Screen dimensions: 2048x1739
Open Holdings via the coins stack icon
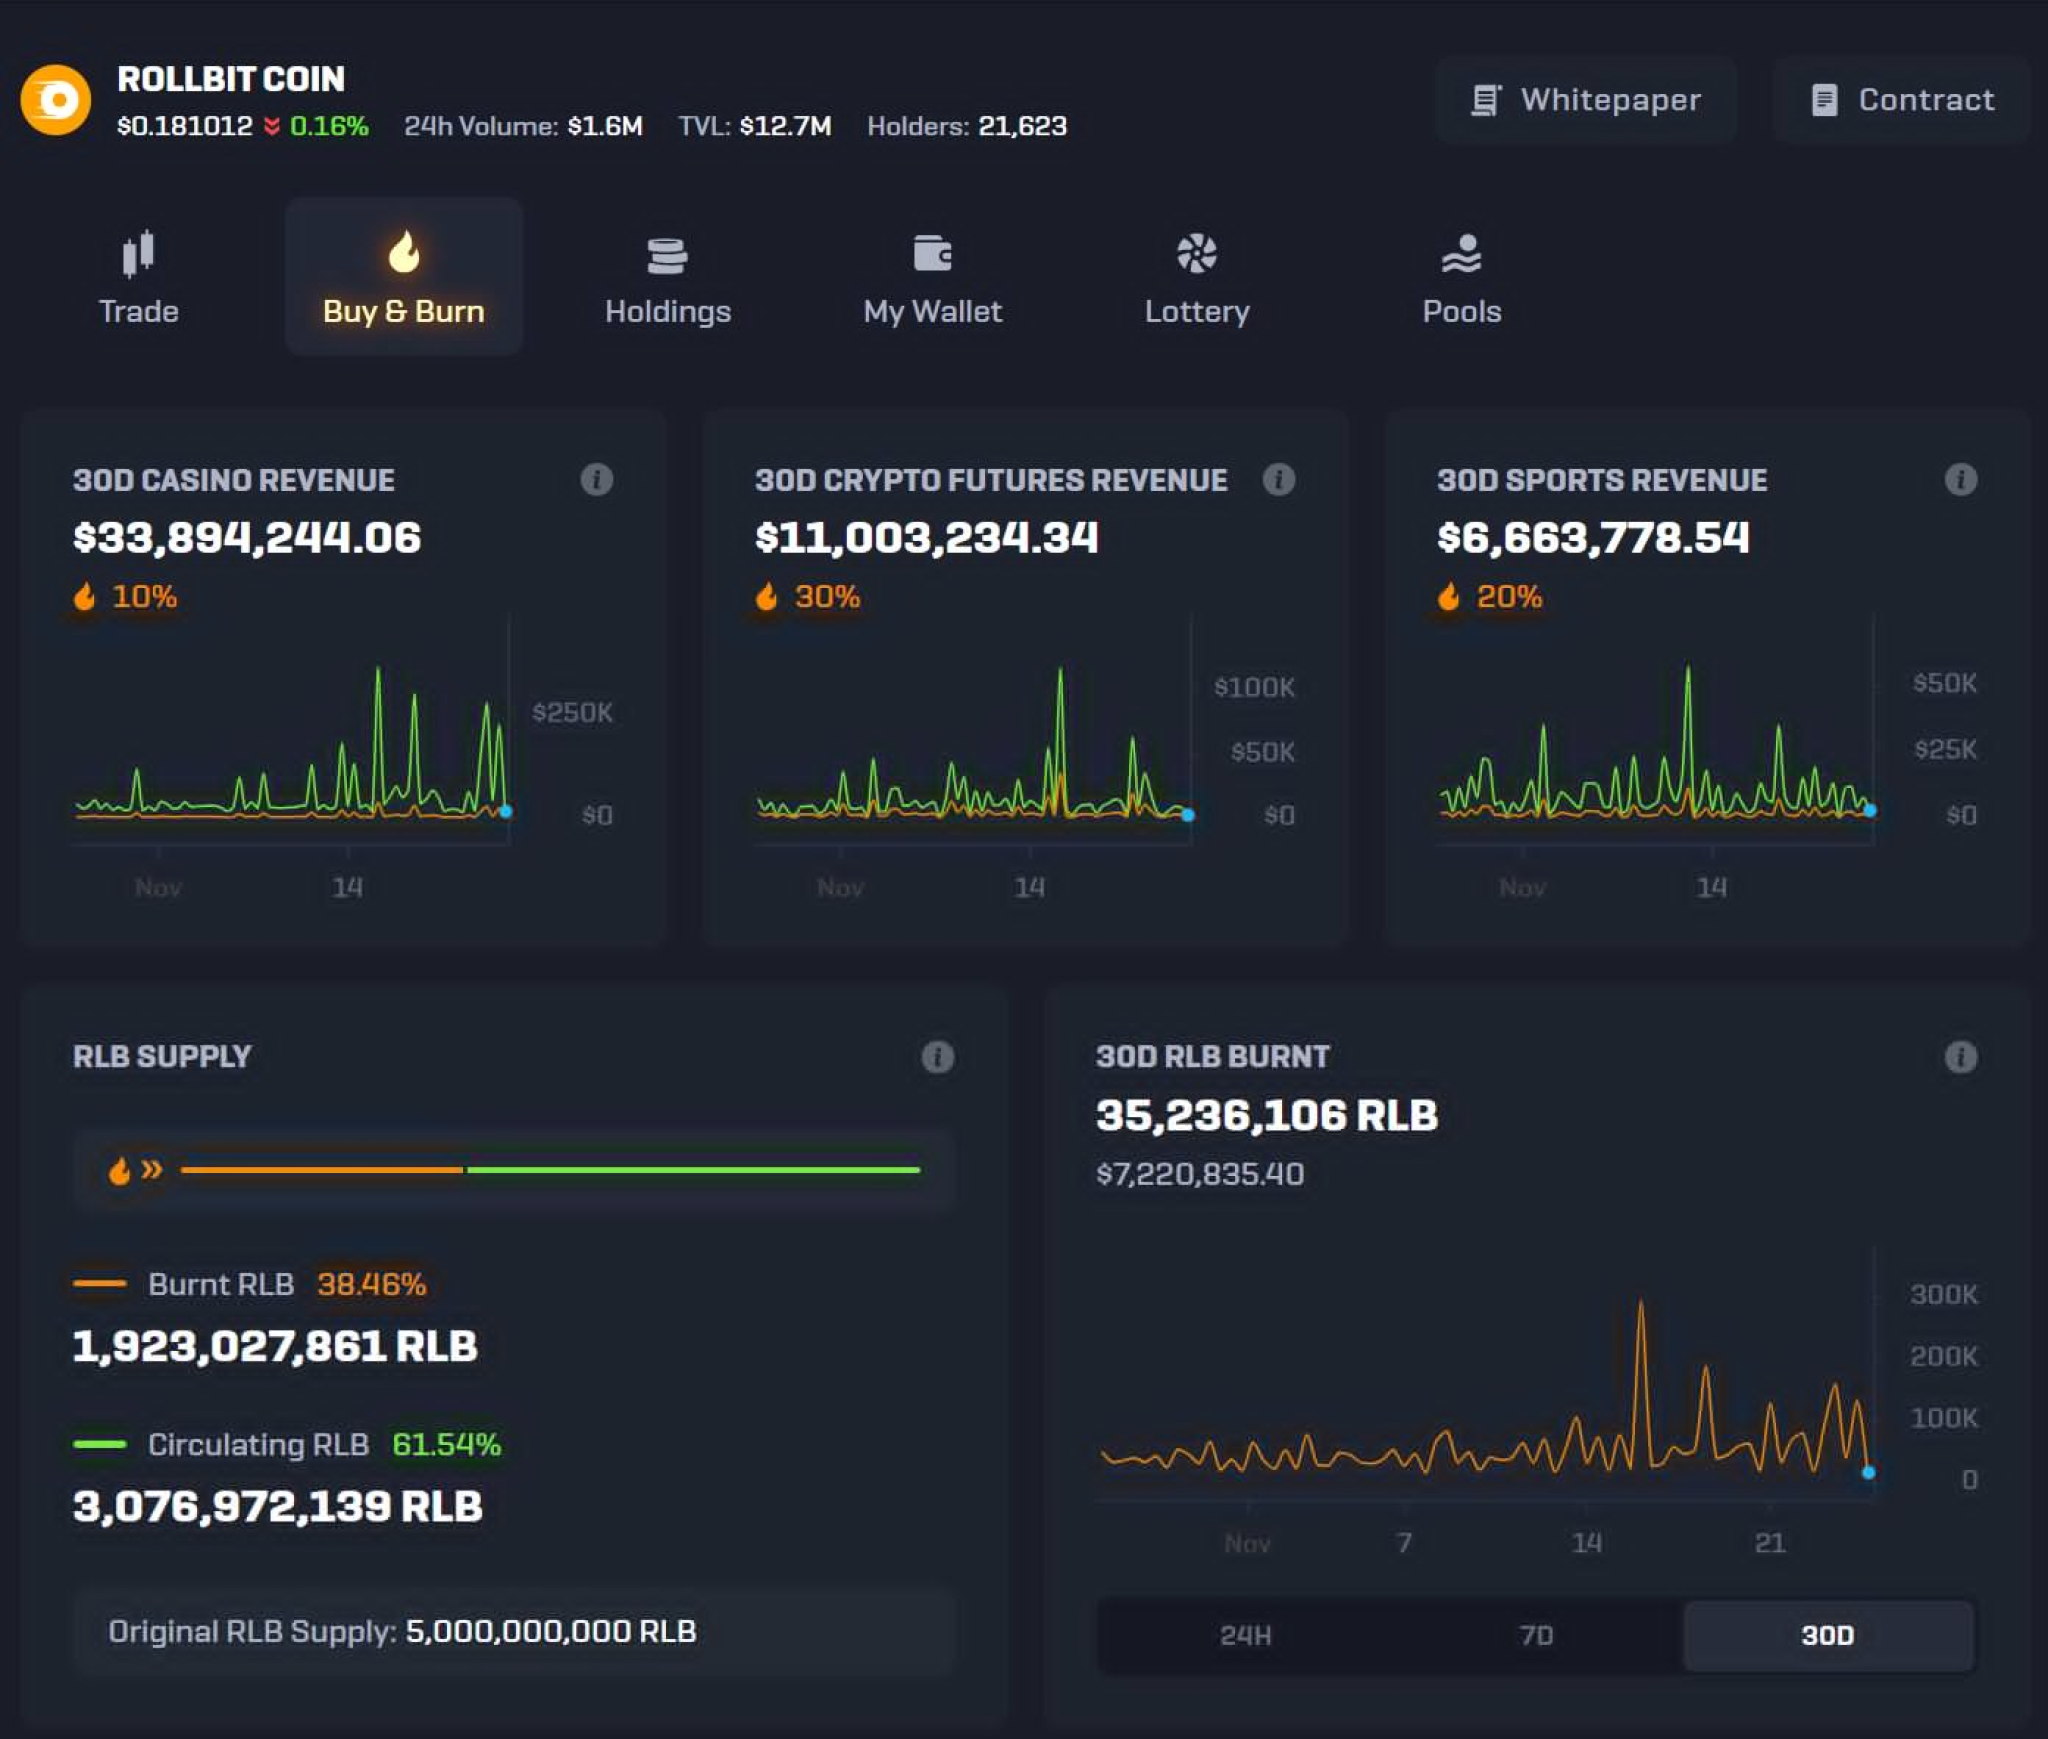click(x=668, y=253)
